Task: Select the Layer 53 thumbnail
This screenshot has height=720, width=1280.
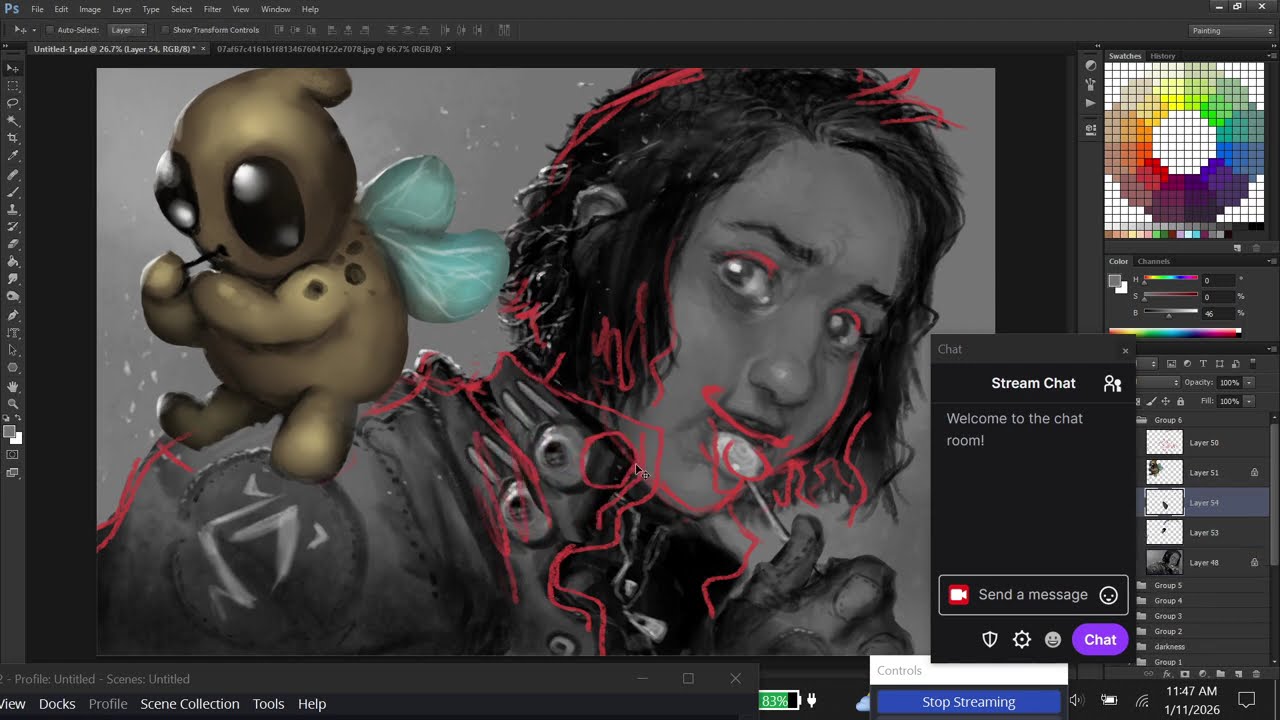Action: coord(1164,532)
